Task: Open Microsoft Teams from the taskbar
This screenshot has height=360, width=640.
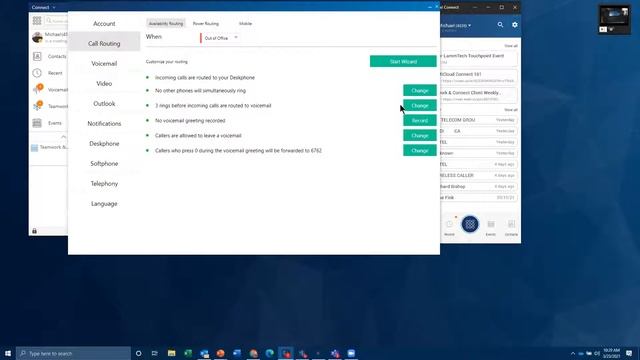Action: click(335, 353)
